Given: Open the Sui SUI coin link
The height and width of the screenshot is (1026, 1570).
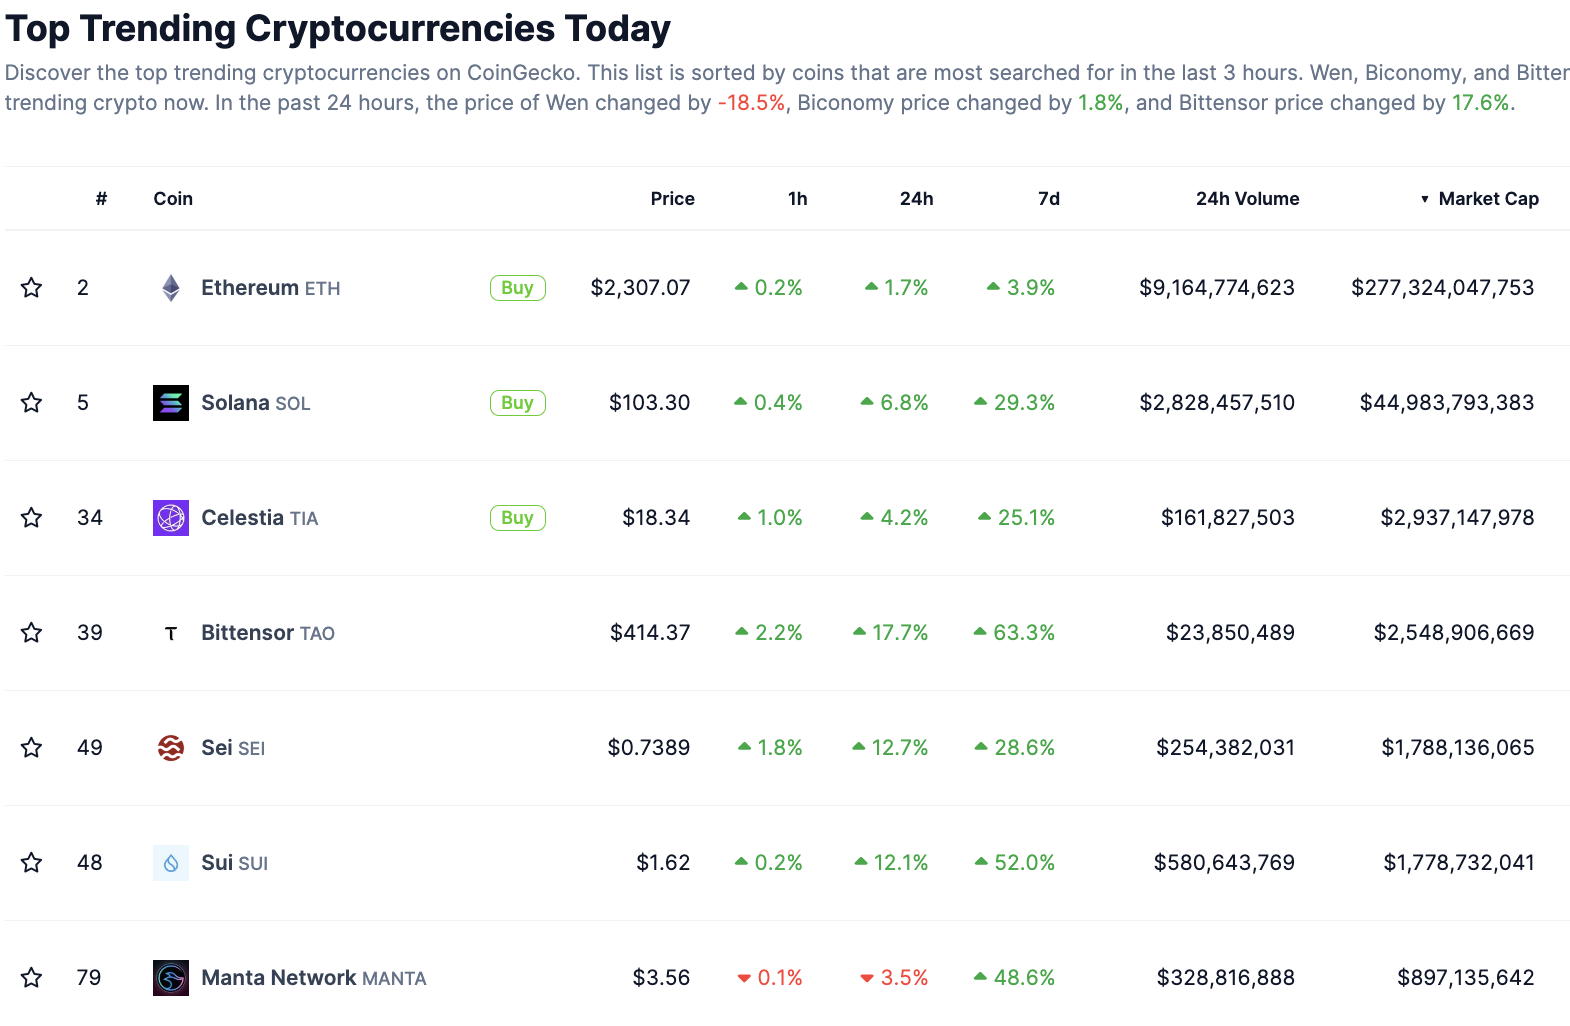Looking at the screenshot, I should pyautogui.click(x=234, y=863).
